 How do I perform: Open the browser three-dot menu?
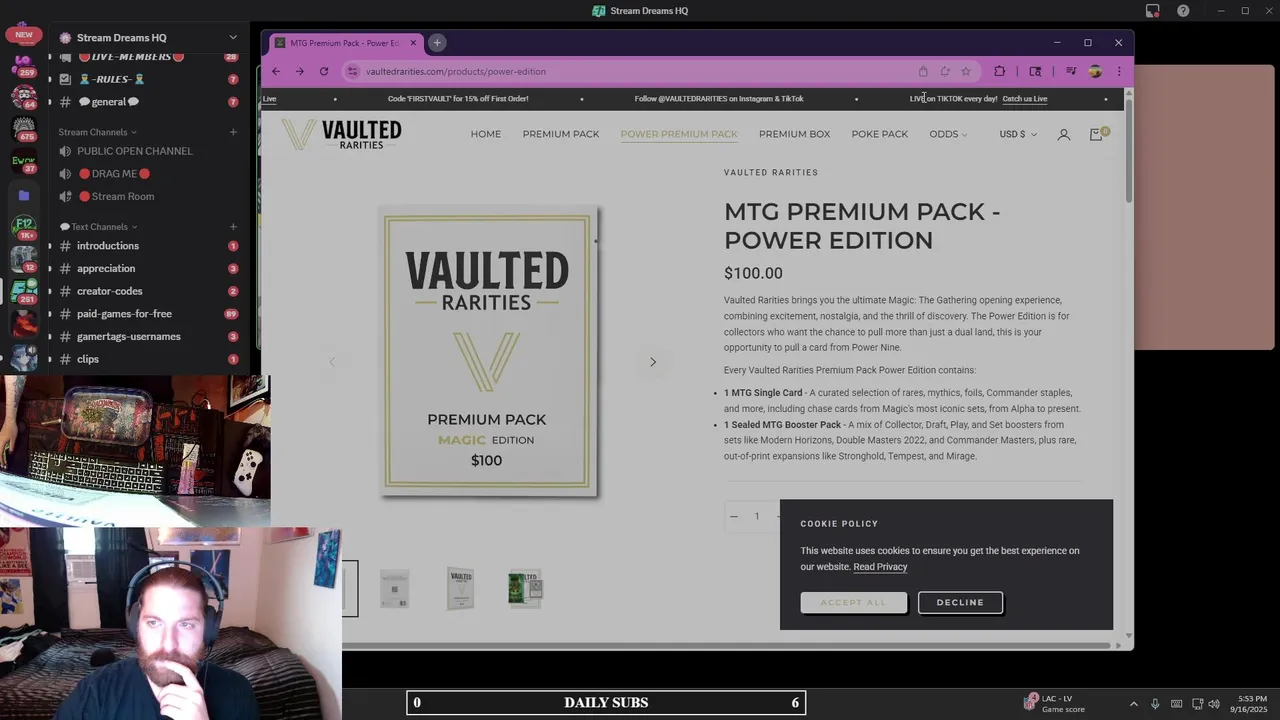pos(1119,71)
